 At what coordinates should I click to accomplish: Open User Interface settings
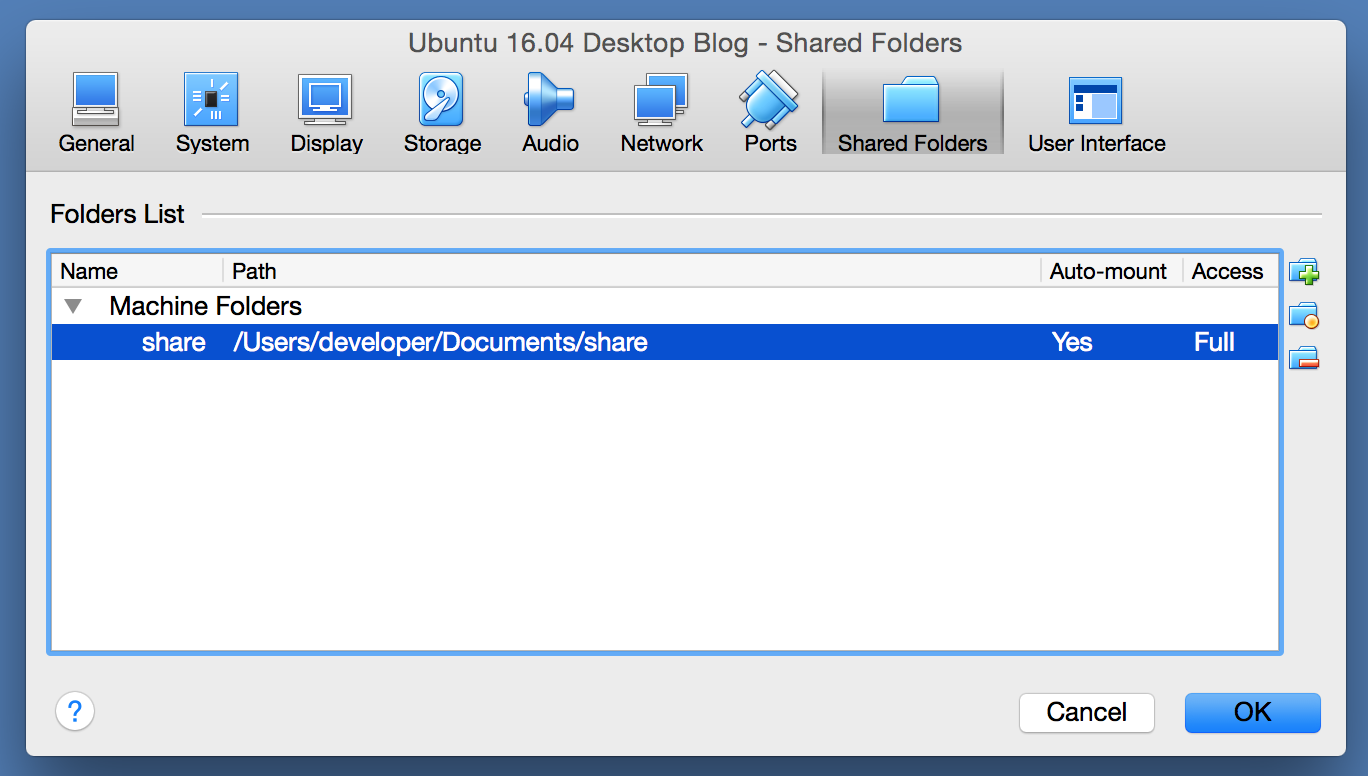[1096, 113]
